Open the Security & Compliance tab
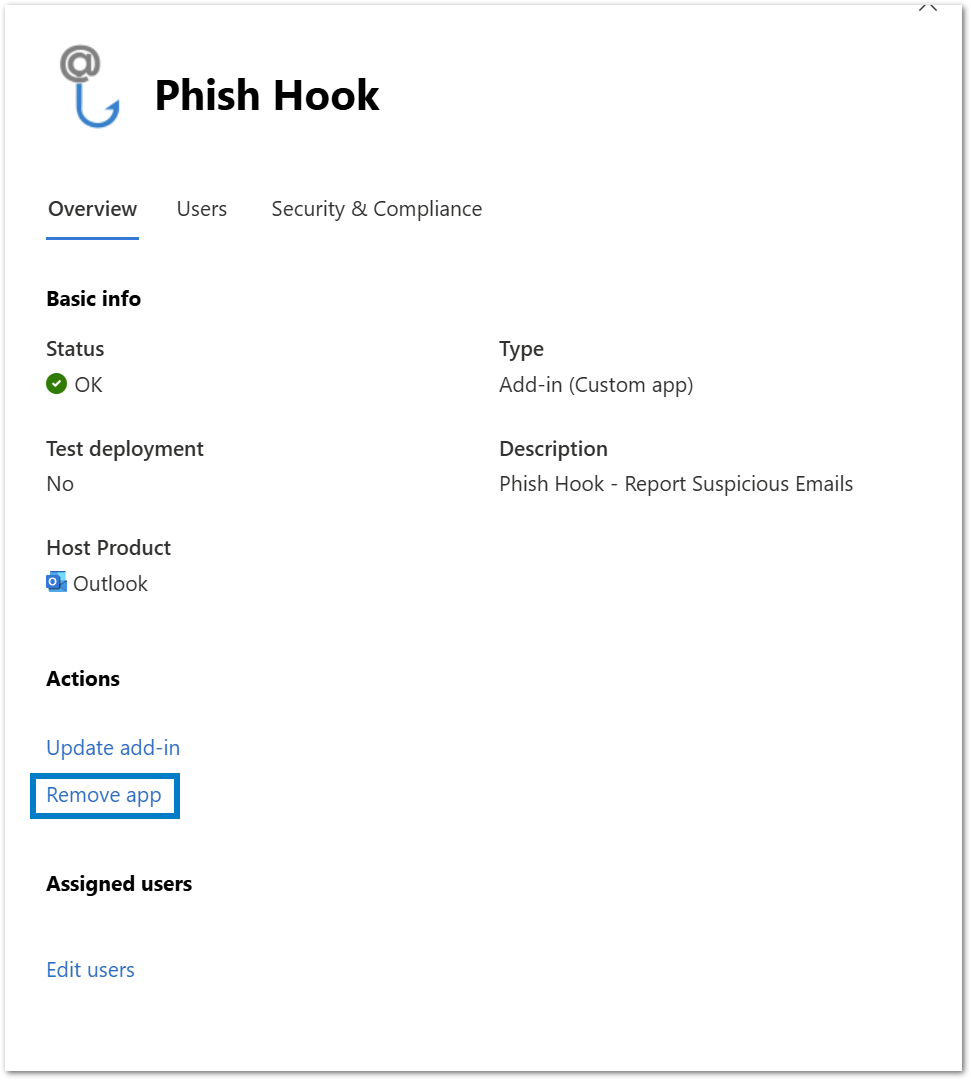 377,209
